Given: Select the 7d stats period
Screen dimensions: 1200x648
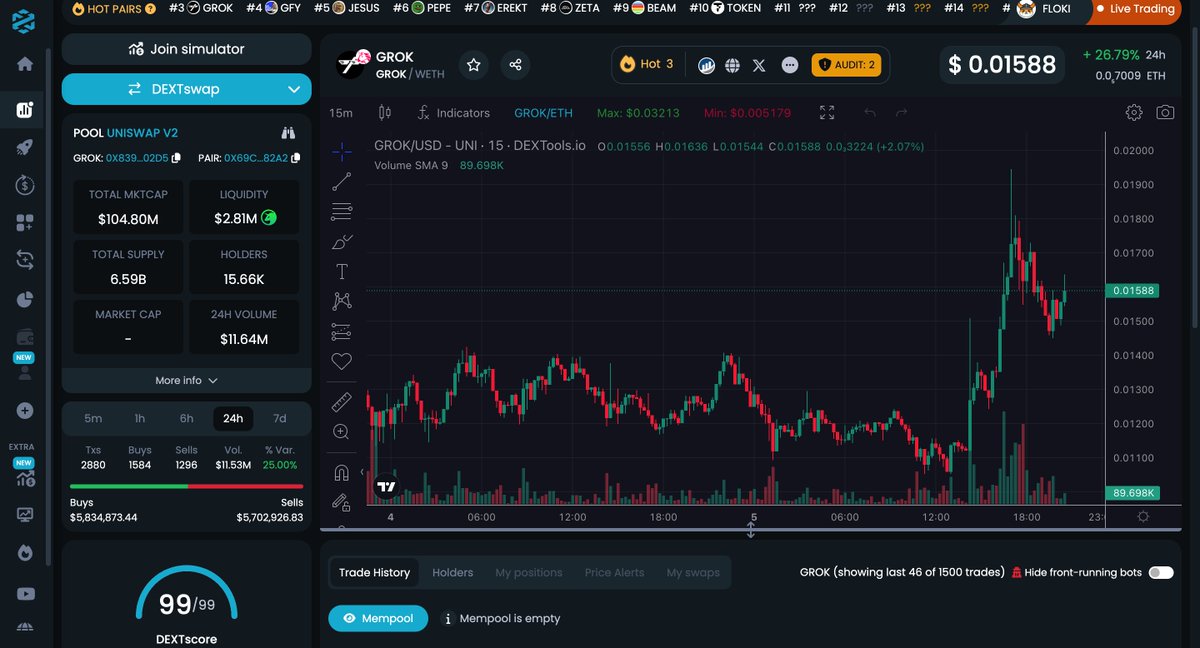Looking at the screenshot, I should tap(280, 418).
